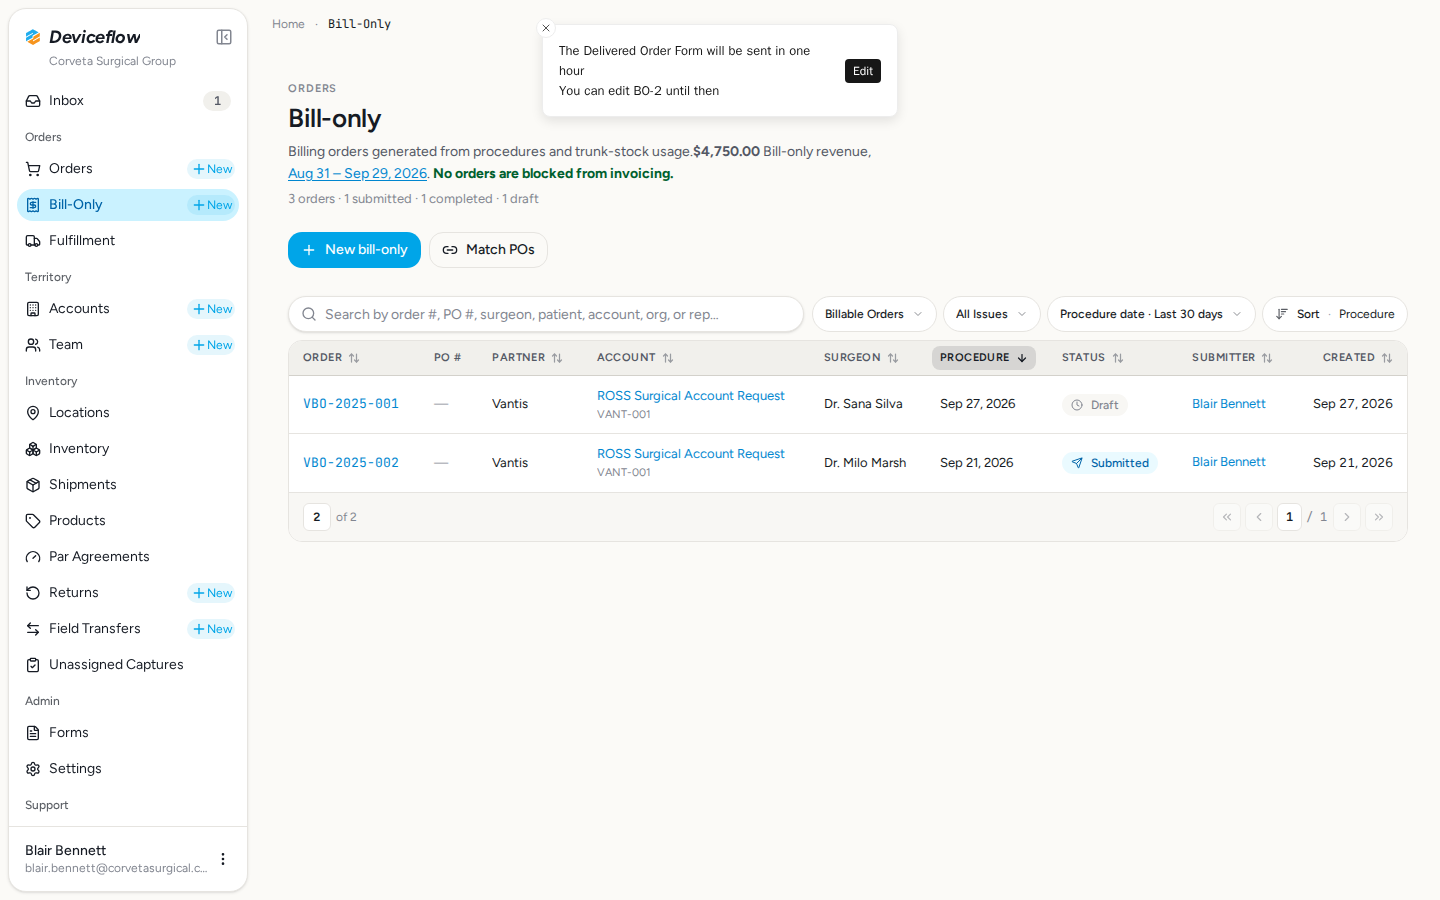Click the Shipments package icon
The width and height of the screenshot is (1440, 900).
pos(33,485)
